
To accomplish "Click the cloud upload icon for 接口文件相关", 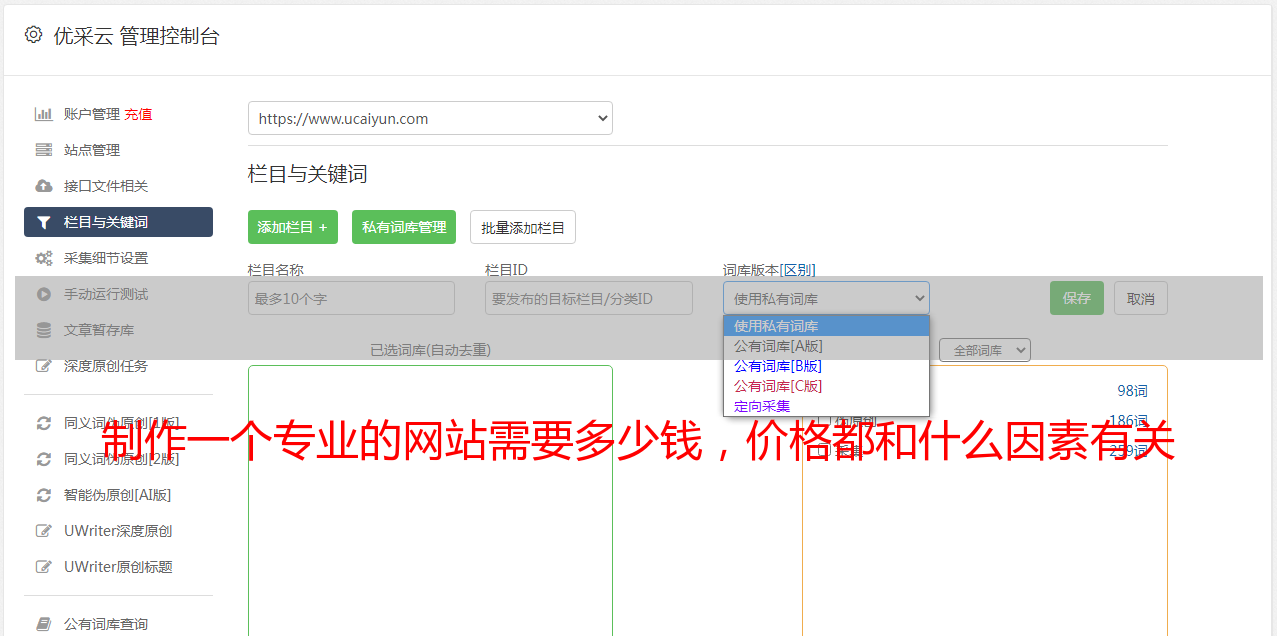I will click(x=43, y=186).
